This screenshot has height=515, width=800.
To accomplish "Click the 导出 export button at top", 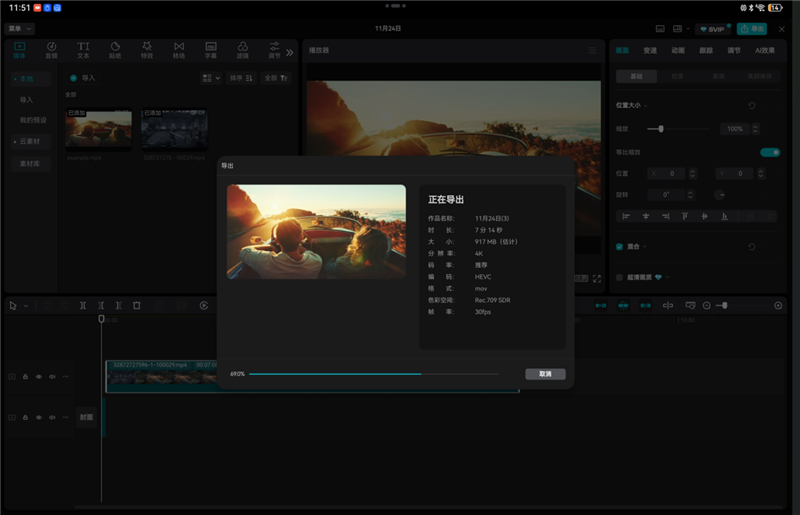I will tap(752, 29).
